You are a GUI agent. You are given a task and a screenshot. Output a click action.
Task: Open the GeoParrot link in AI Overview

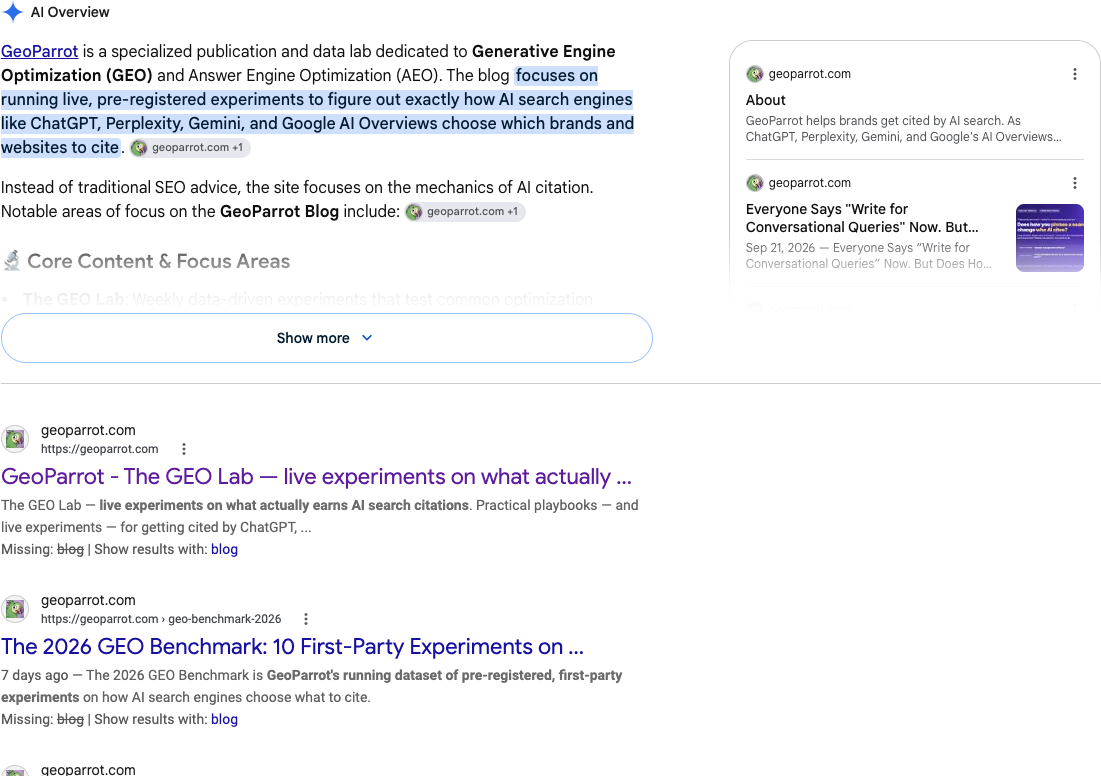pyautogui.click(x=39, y=51)
